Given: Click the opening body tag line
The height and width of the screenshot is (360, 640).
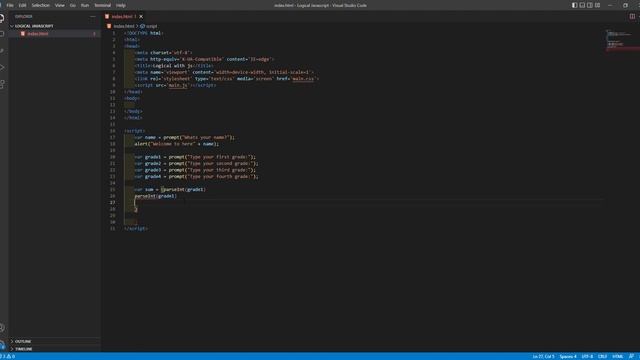Looking at the screenshot, I should pyautogui.click(x=132, y=98).
